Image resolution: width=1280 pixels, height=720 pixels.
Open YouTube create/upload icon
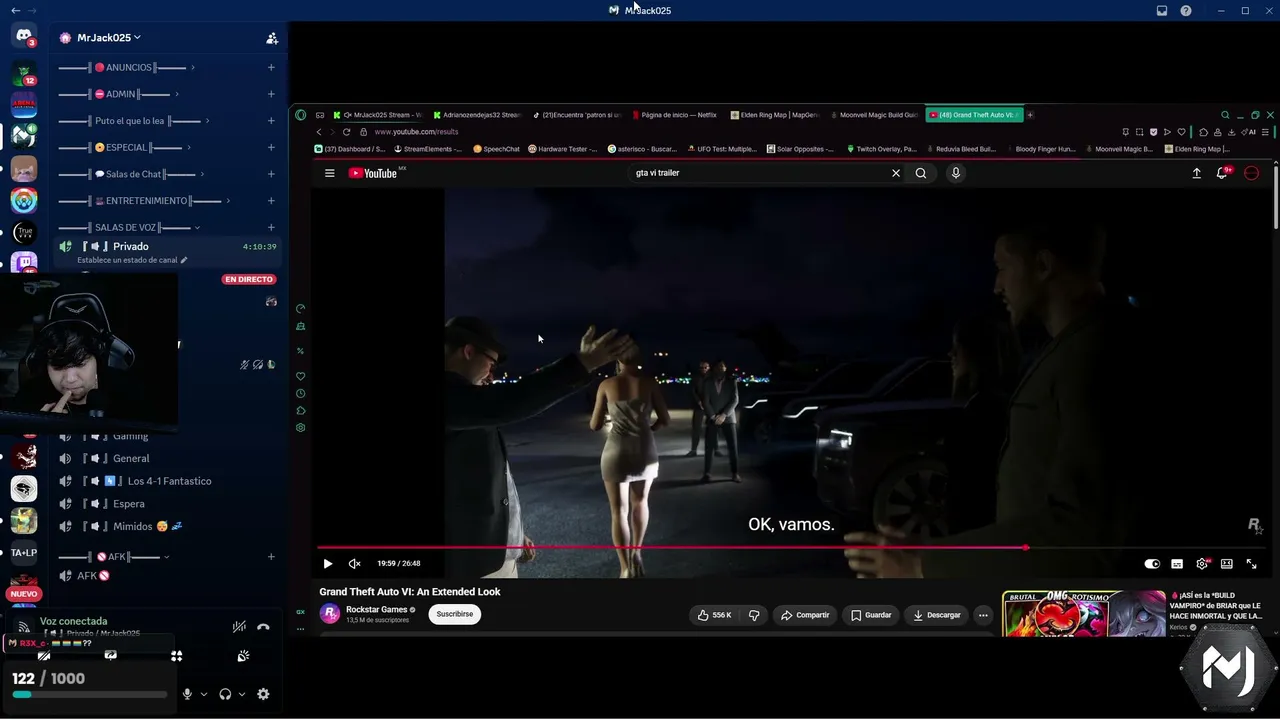pos(1196,173)
